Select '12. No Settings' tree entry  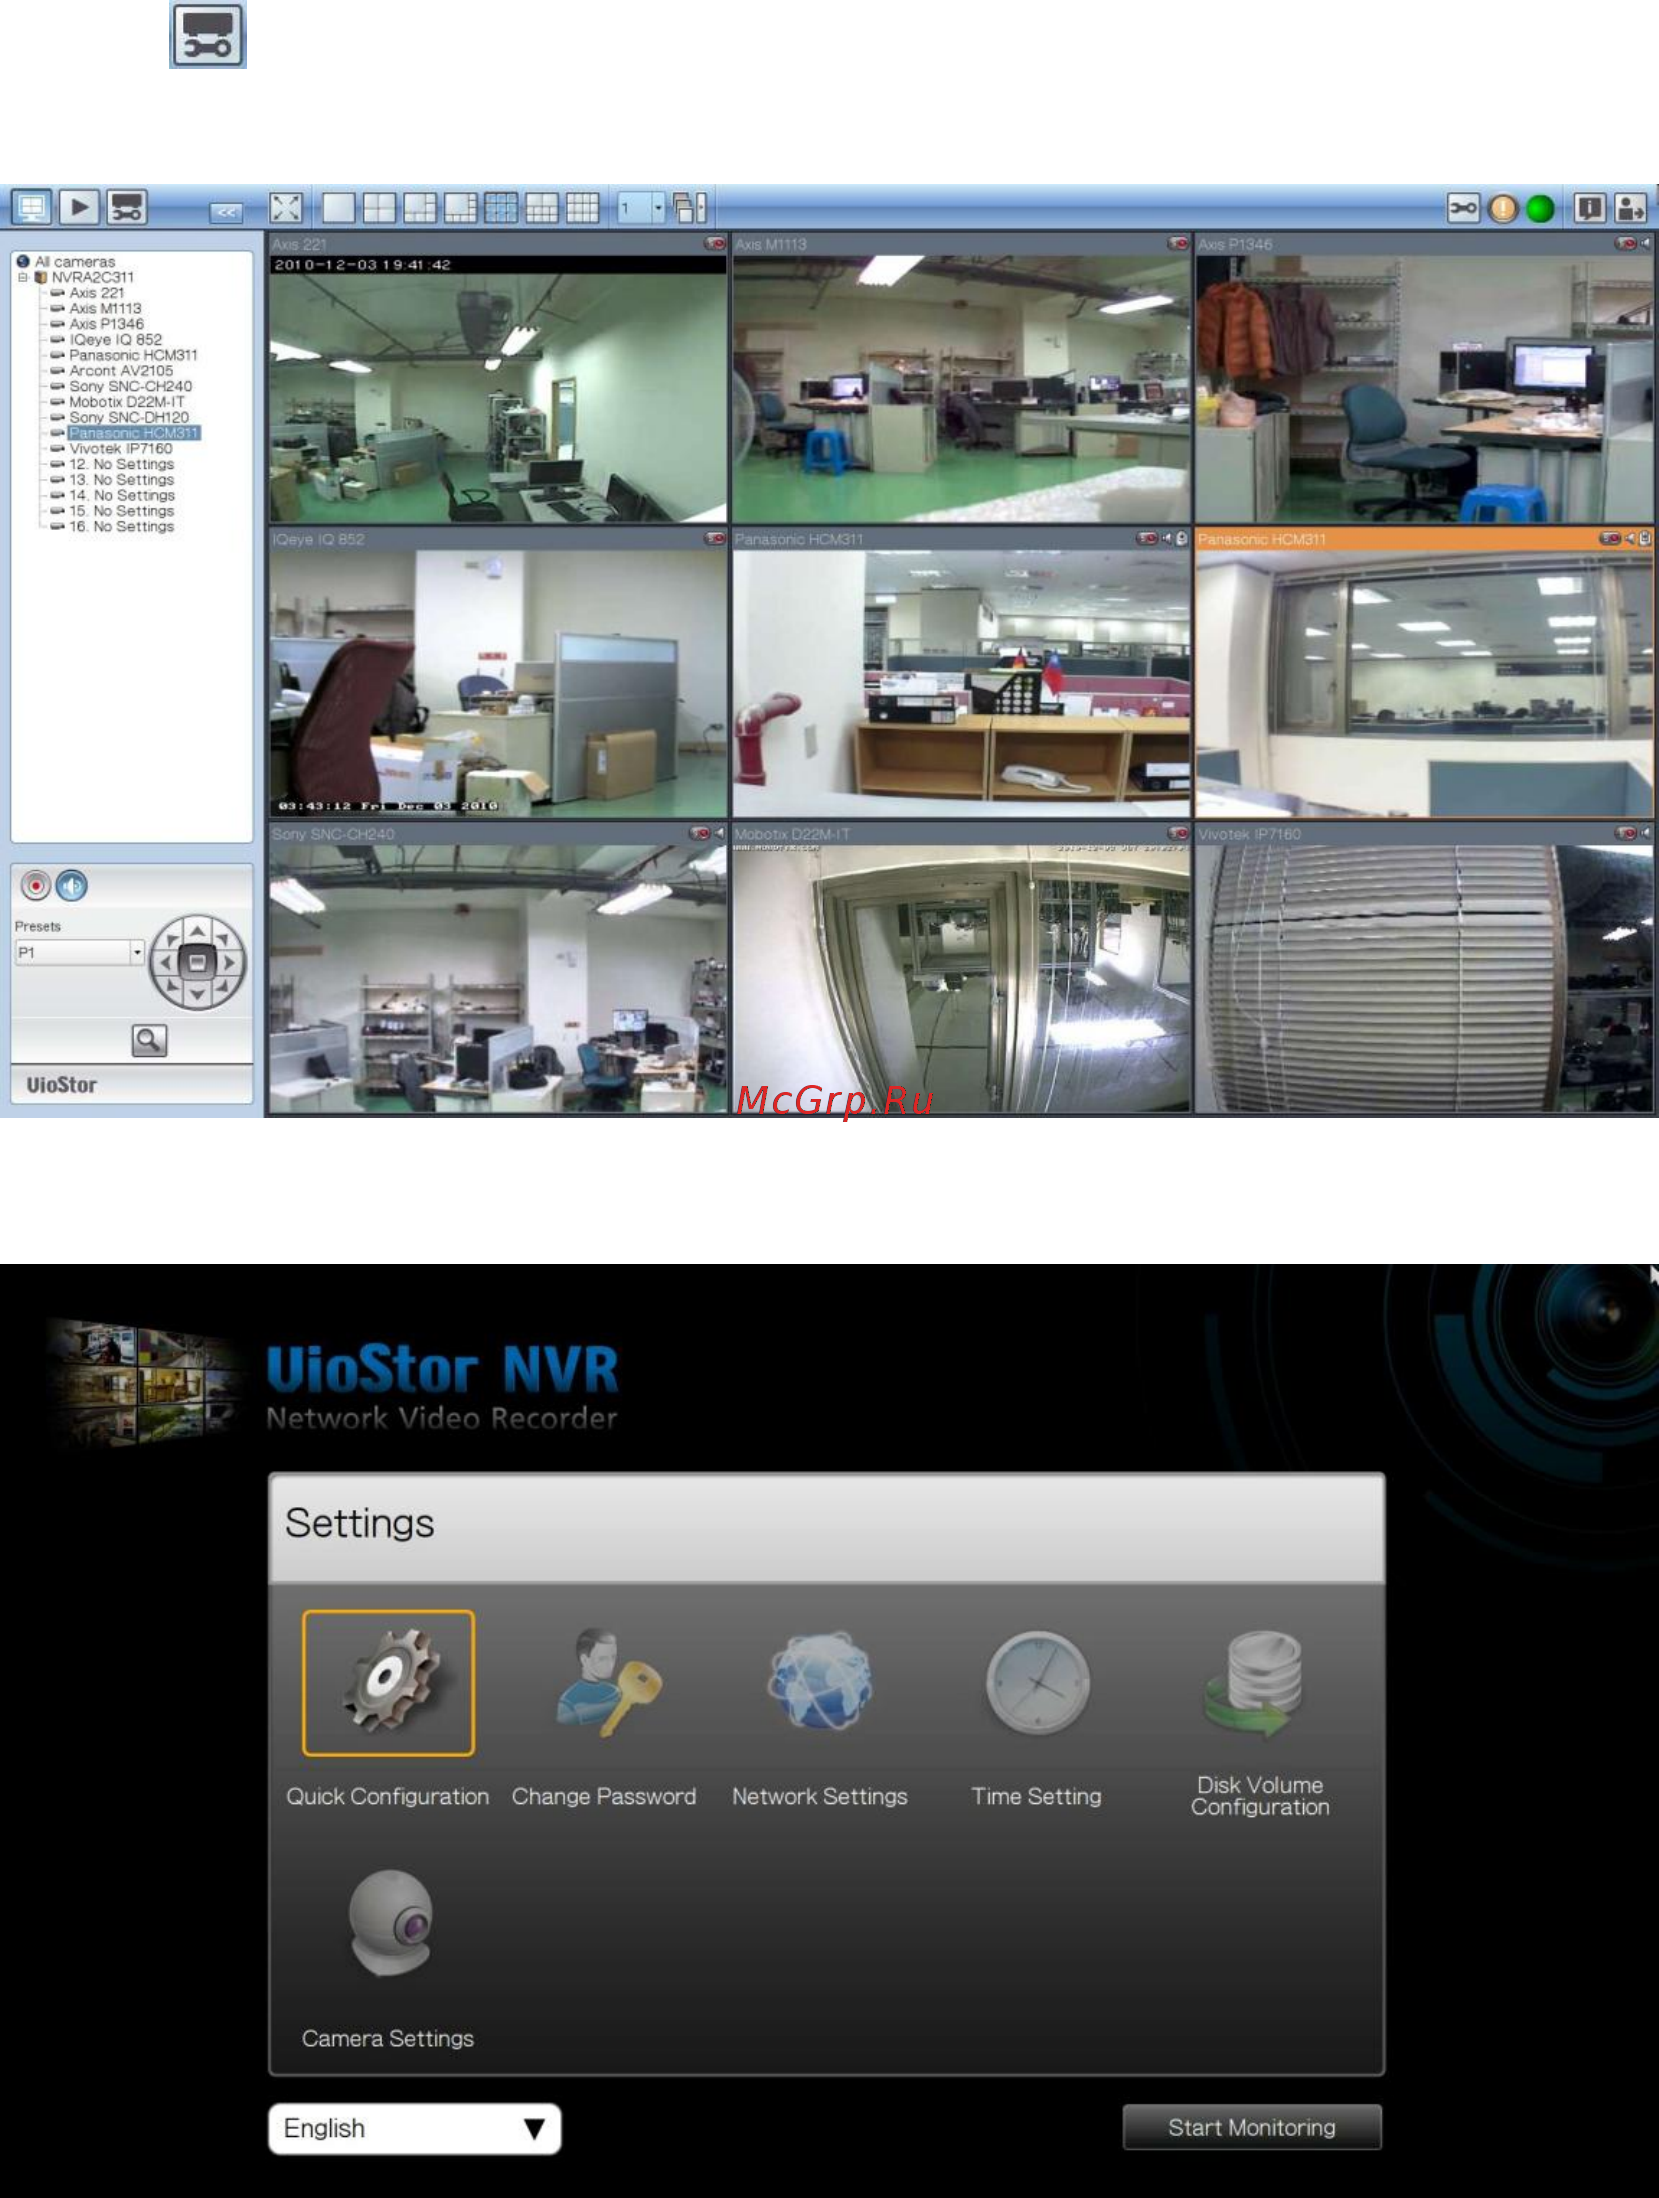pos(121,464)
